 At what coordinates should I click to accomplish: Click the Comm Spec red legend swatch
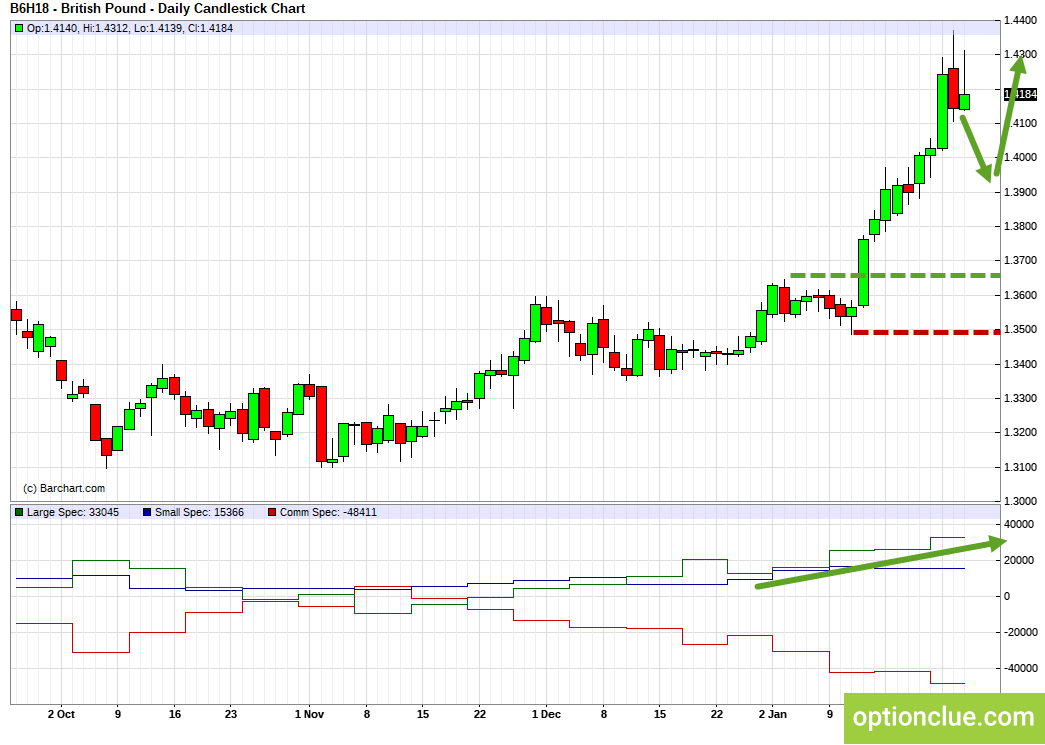tap(271, 512)
